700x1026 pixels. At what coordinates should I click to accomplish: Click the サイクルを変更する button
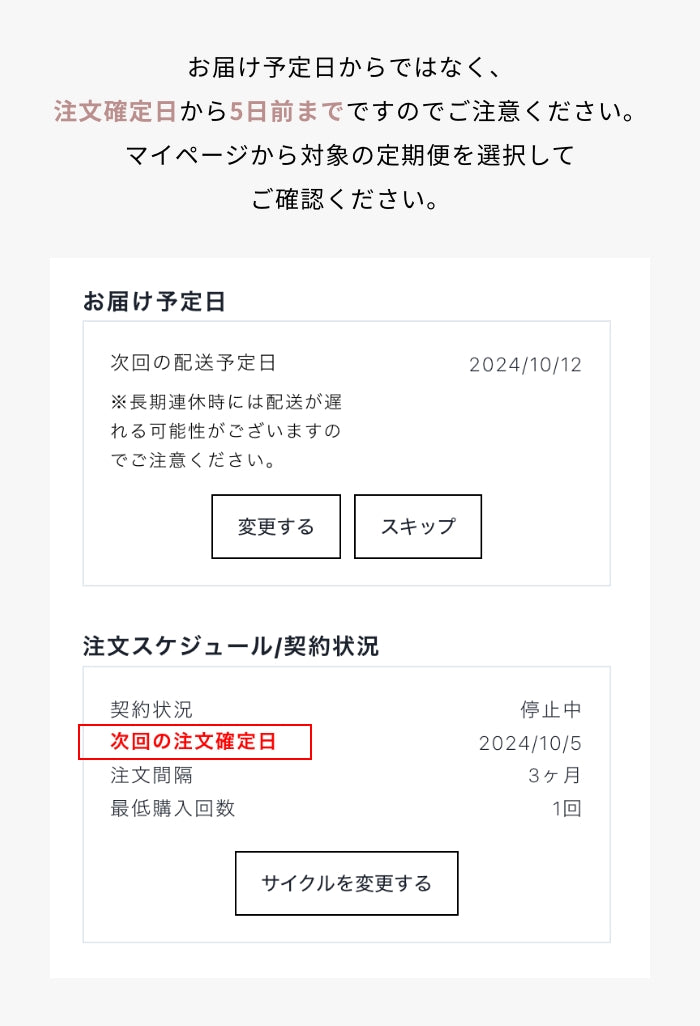pyautogui.click(x=346, y=883)
